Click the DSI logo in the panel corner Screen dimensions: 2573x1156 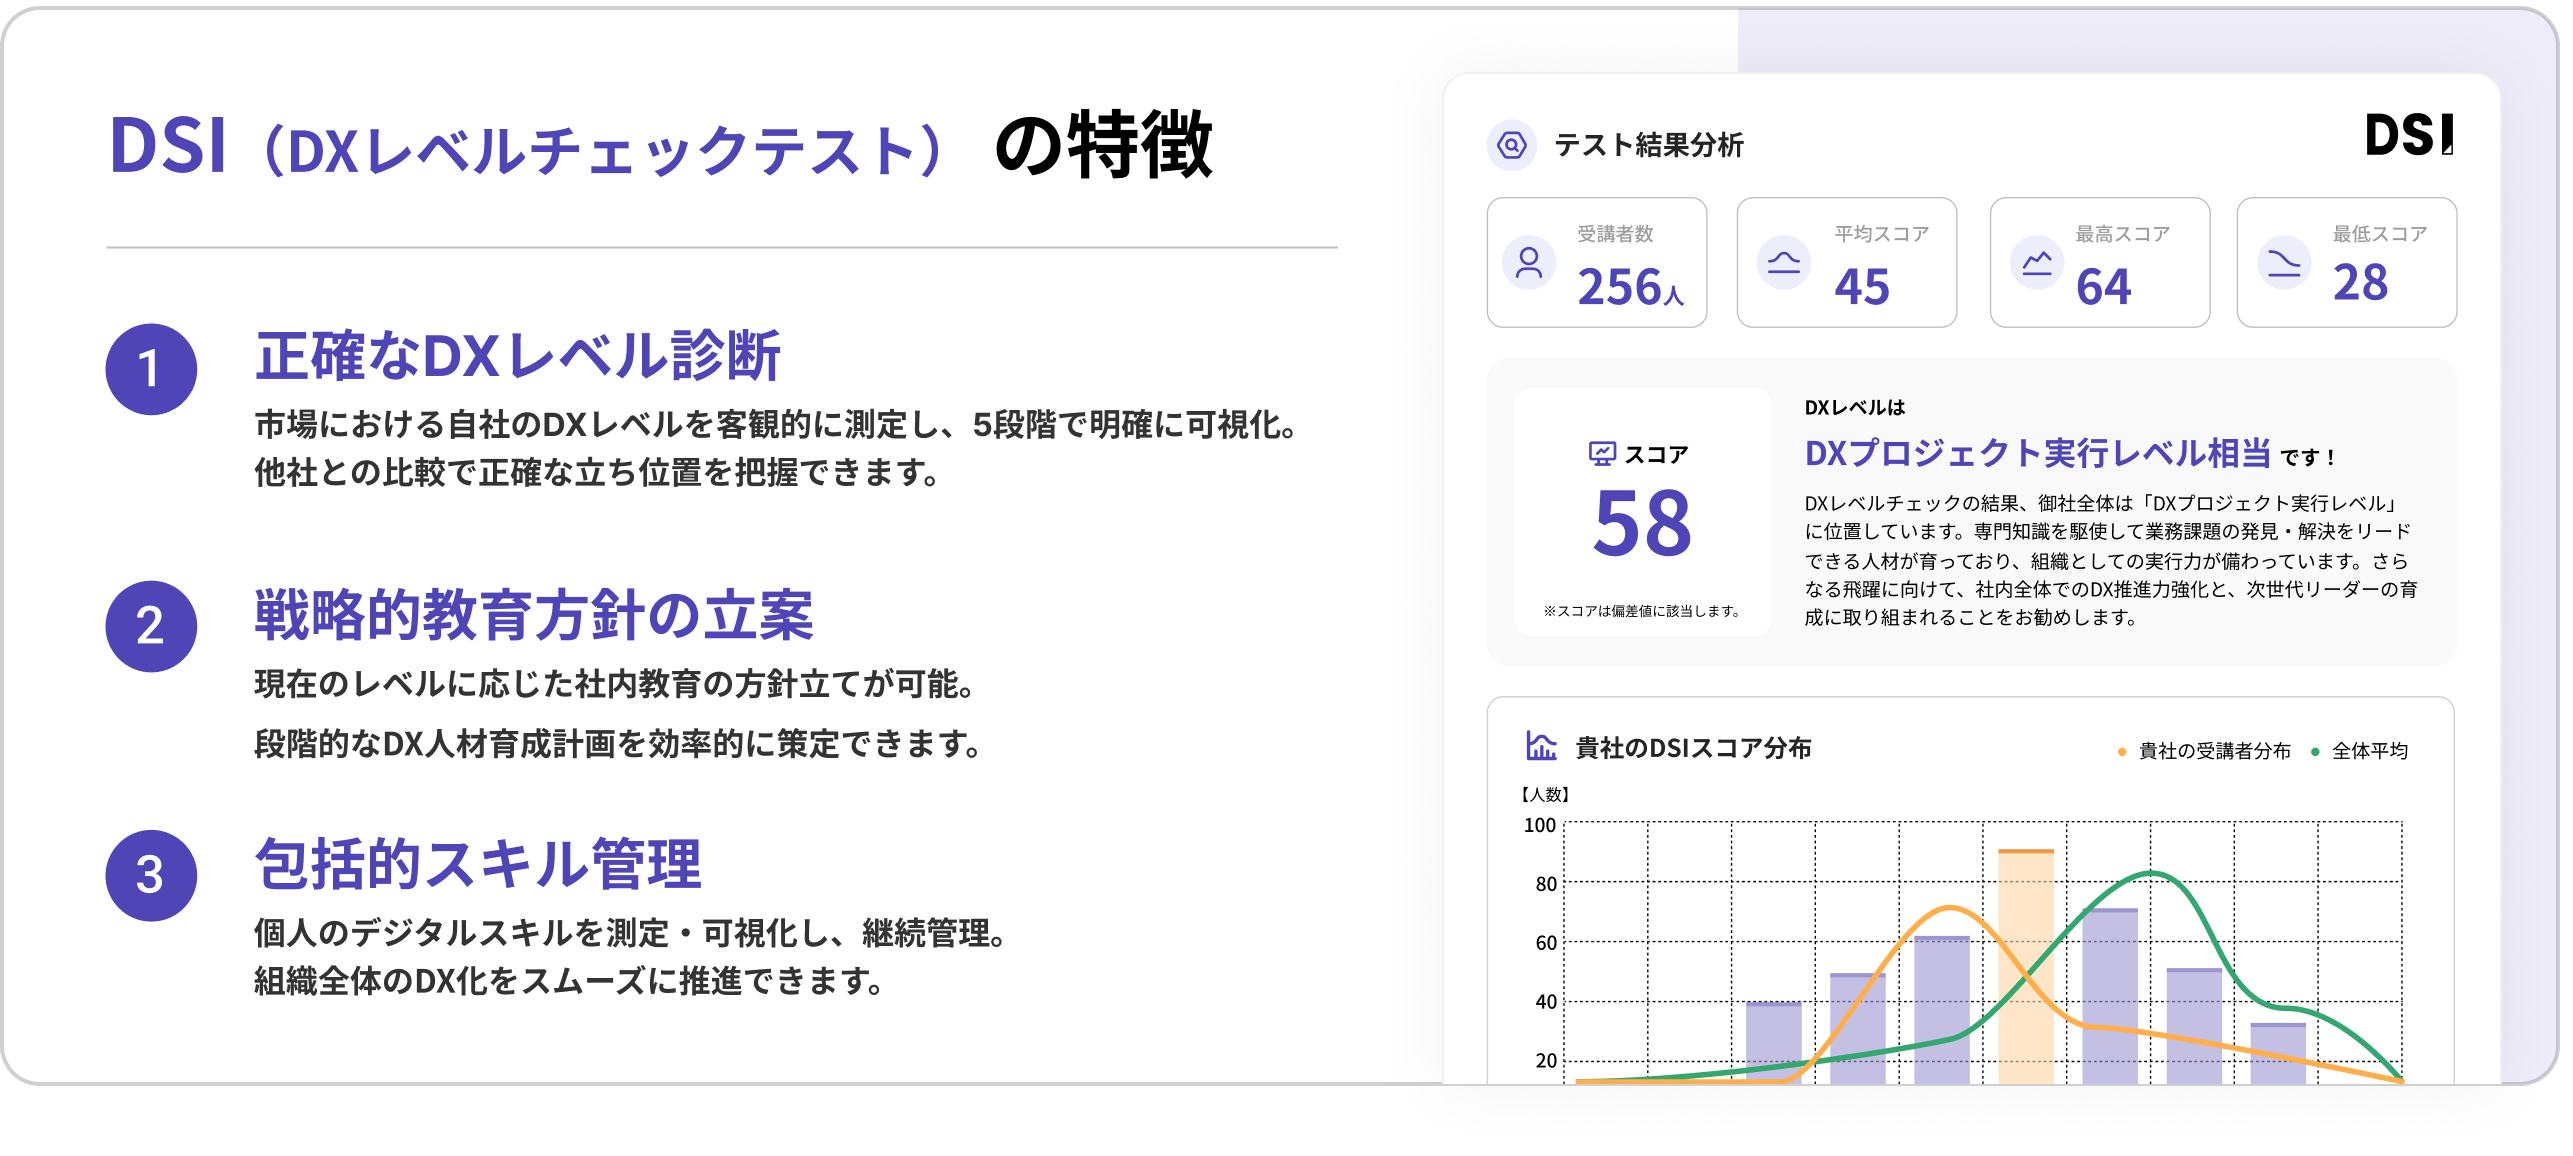point(2408,136)
